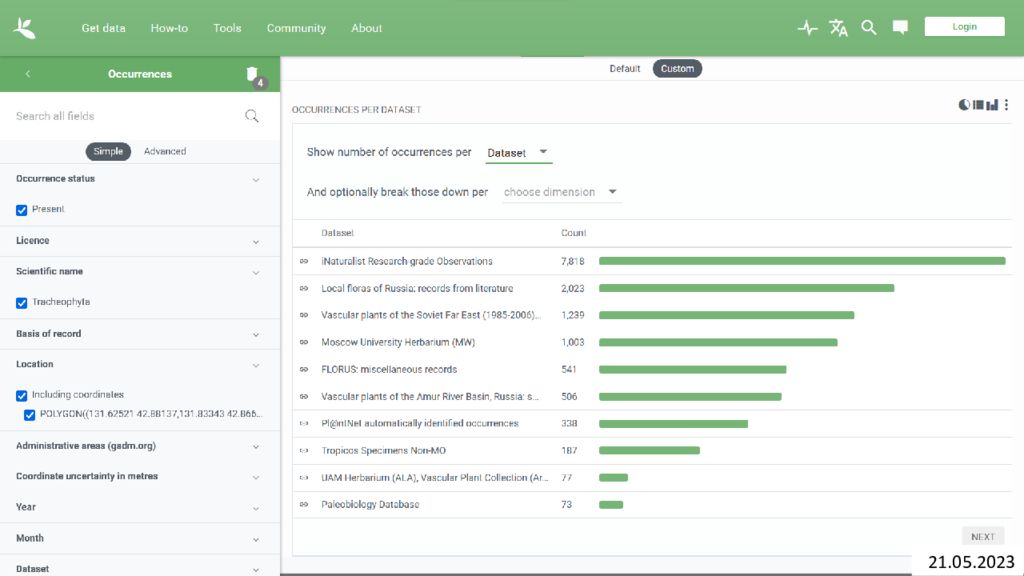The image size is (1024, 576).
Task: Open the language translate icon
Action: coord(838,27)
